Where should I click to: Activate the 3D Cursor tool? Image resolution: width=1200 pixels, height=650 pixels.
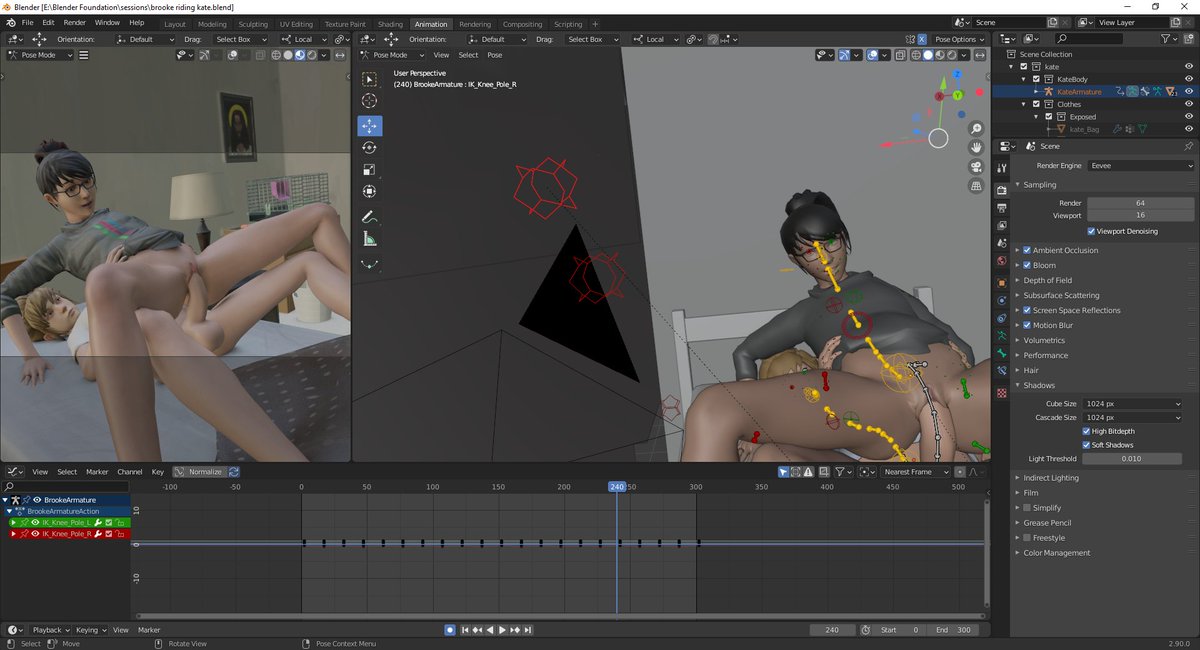(x=370, y=101)
